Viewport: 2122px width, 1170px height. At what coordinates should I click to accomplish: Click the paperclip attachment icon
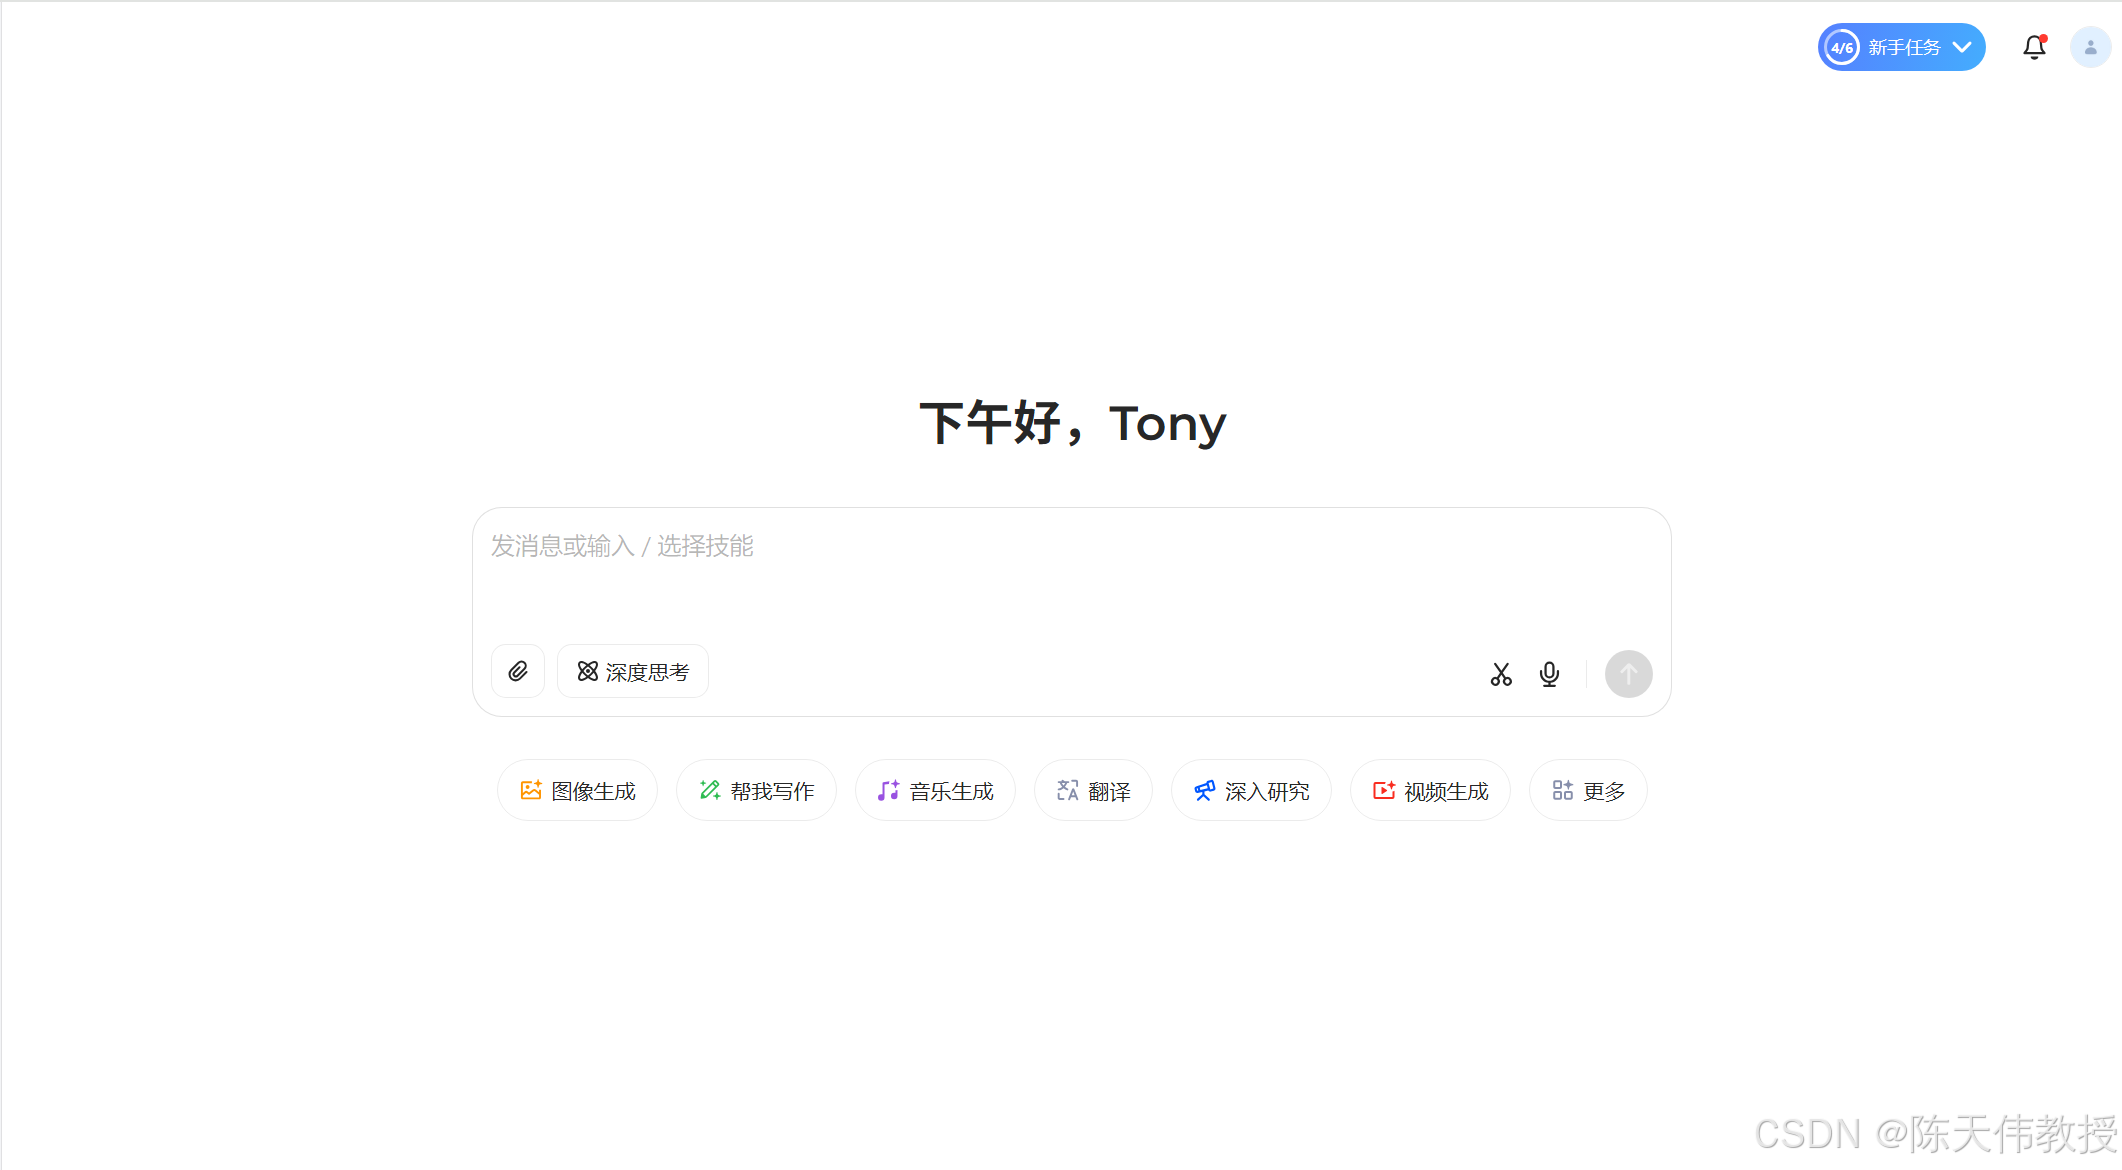coord(518,671)
